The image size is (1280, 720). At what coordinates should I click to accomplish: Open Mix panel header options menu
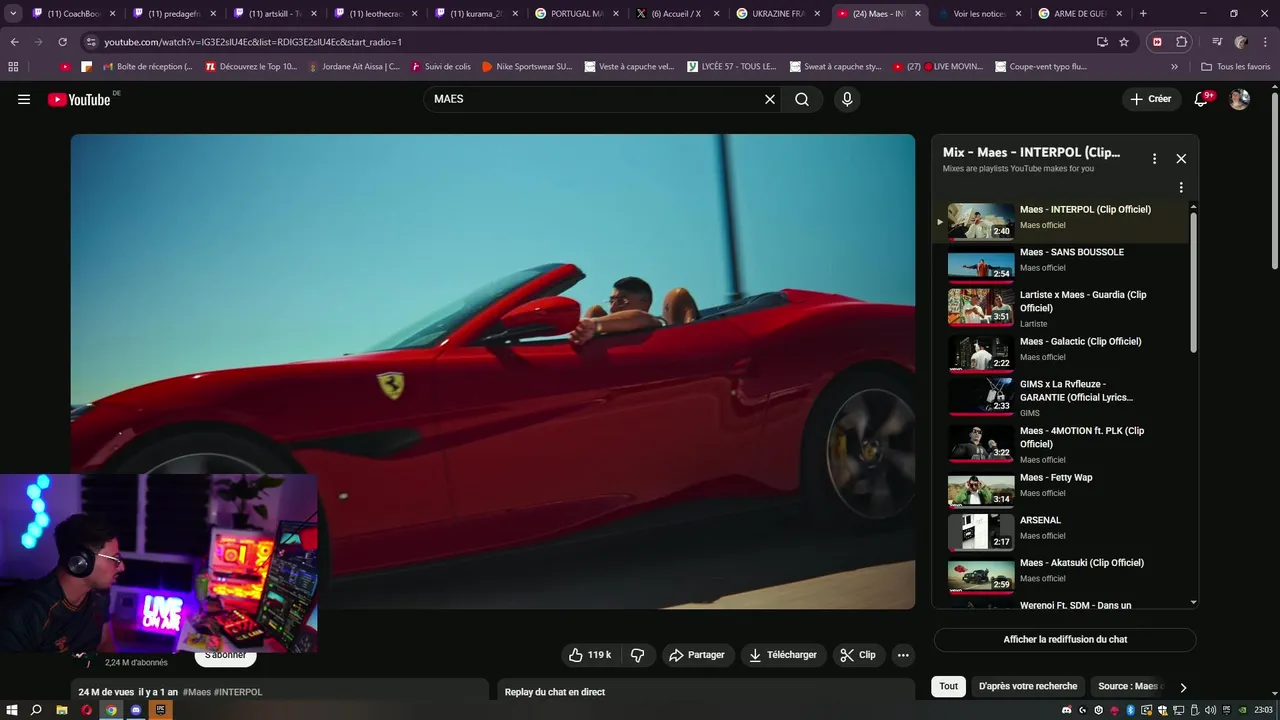[x=1154, y=159]
